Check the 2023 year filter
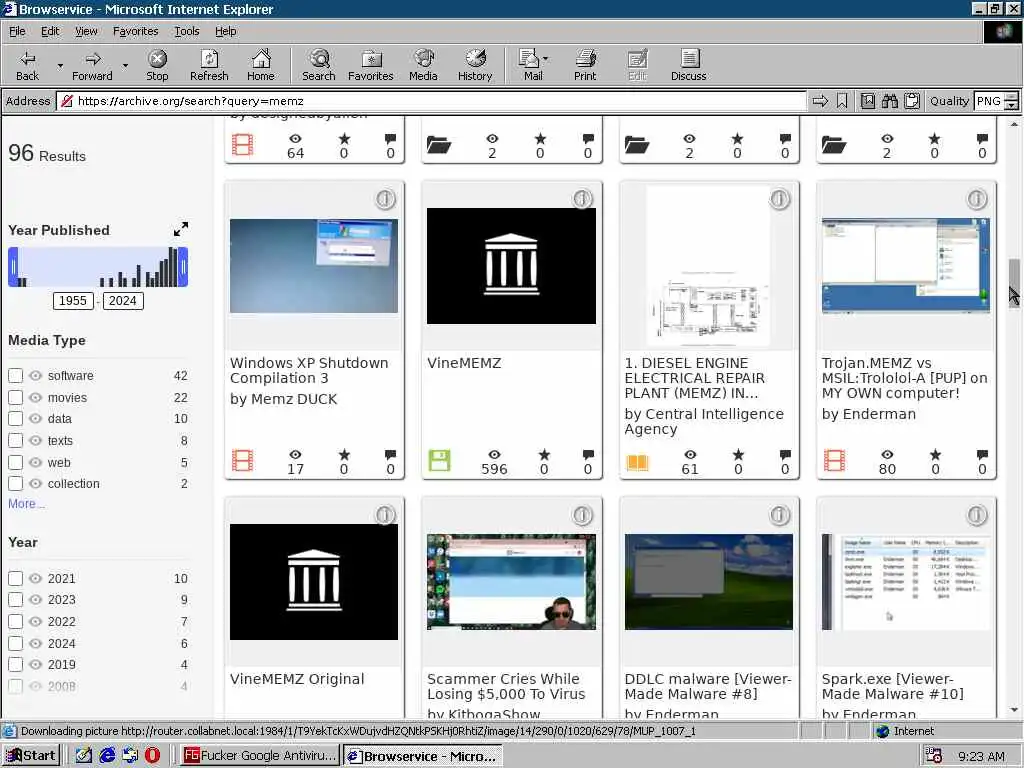Screen dimensions: 1024x768 pyautogui.click(x=16, y=600)
